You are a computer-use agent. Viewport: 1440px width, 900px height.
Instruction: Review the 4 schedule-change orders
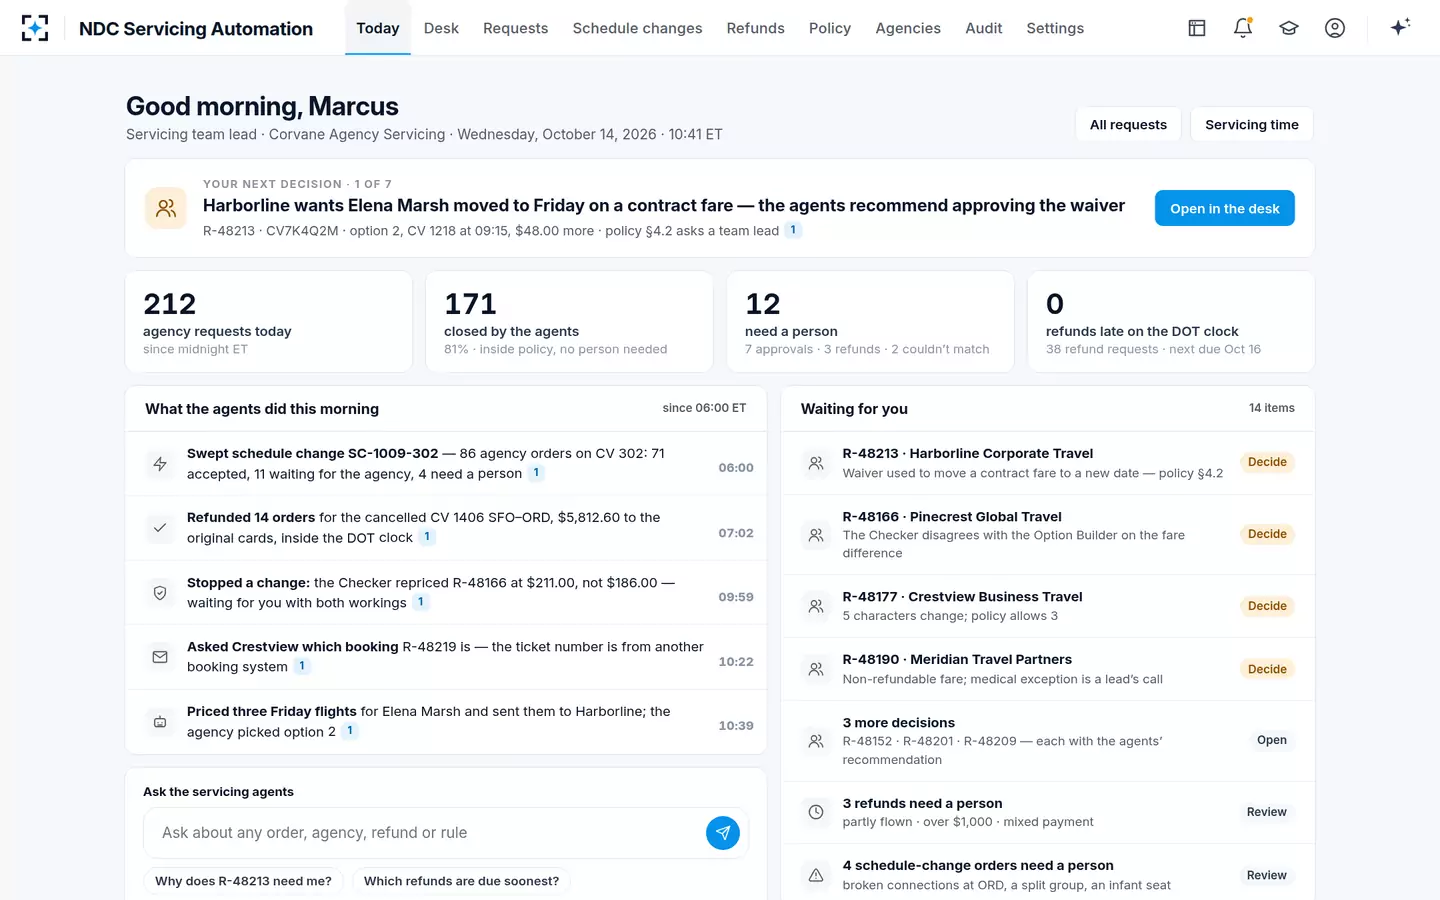pos(1267,875)
